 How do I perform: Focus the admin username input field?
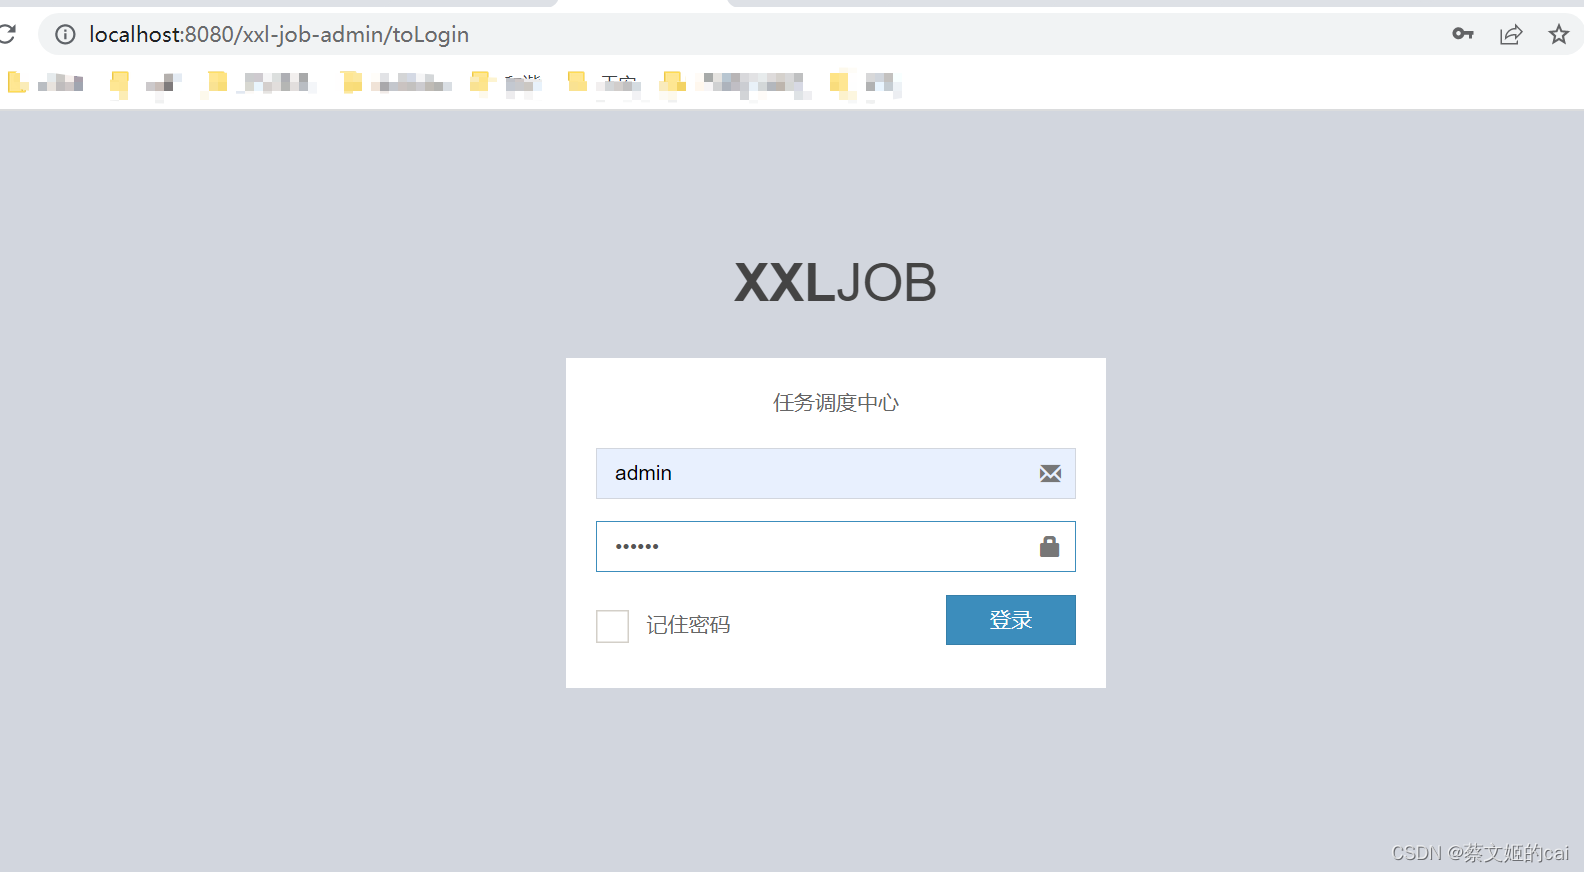click(x=836, y=473)
